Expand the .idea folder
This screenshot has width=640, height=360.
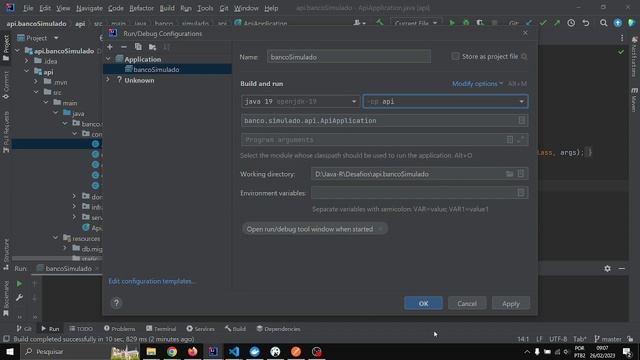[x=27, y=61]
